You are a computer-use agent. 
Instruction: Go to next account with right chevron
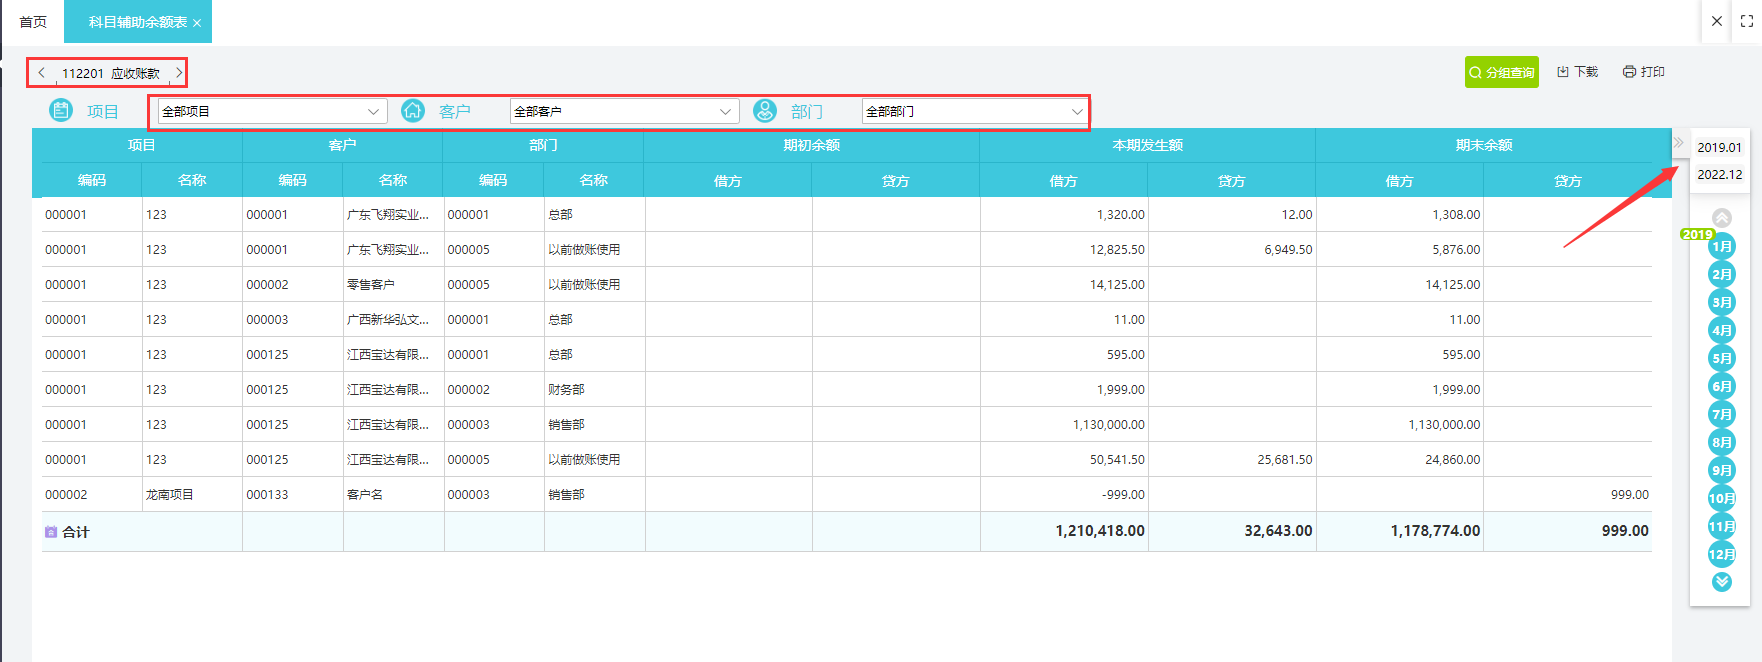coord(179,73)
